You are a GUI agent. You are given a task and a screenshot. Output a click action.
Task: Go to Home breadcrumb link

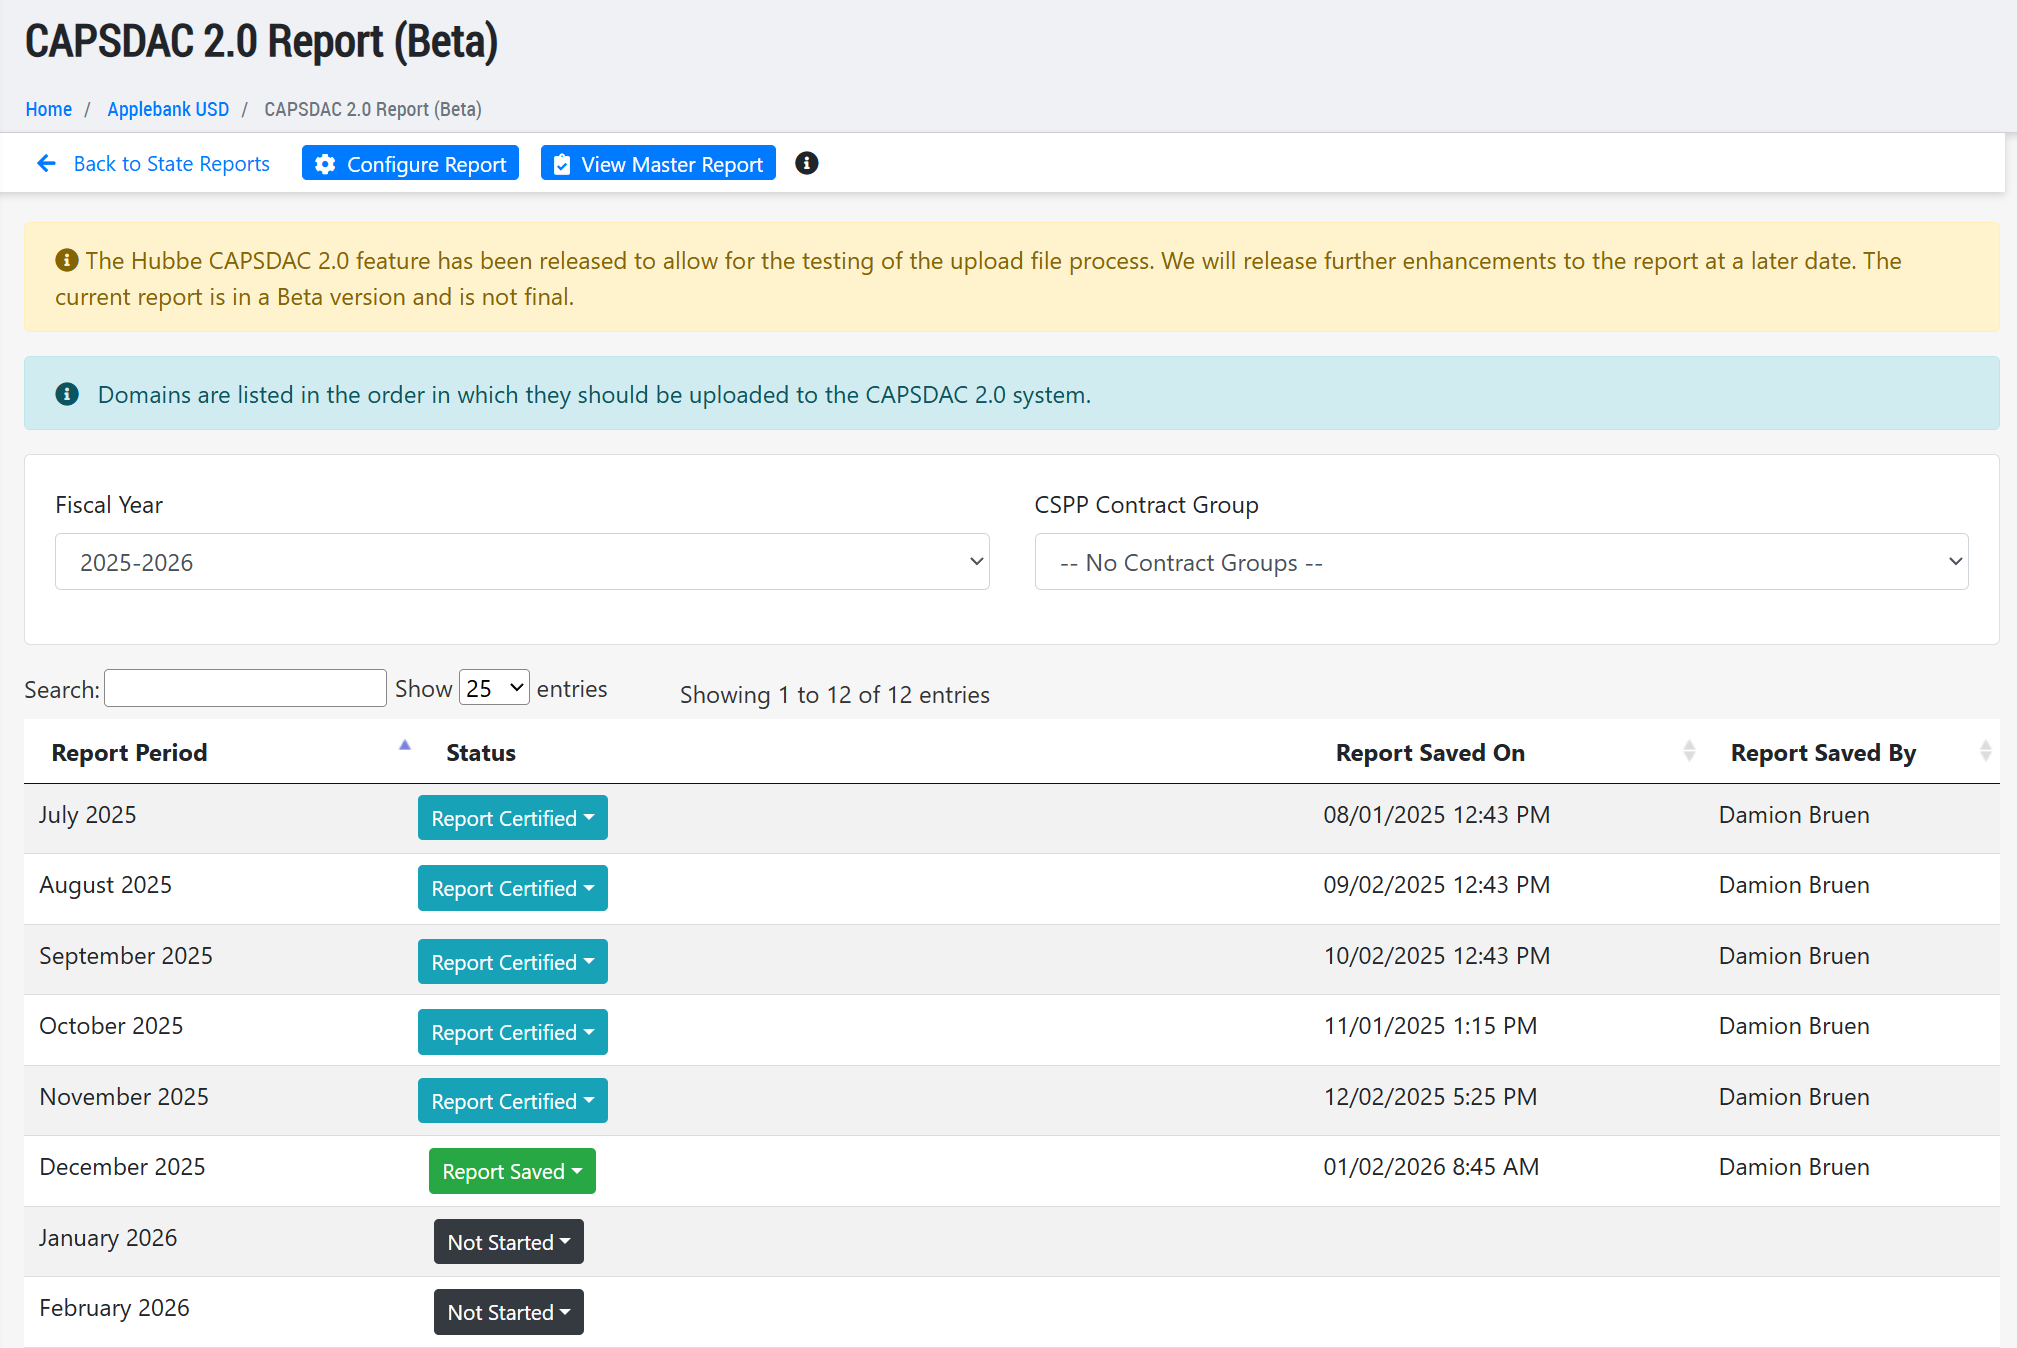pos(48,109)
